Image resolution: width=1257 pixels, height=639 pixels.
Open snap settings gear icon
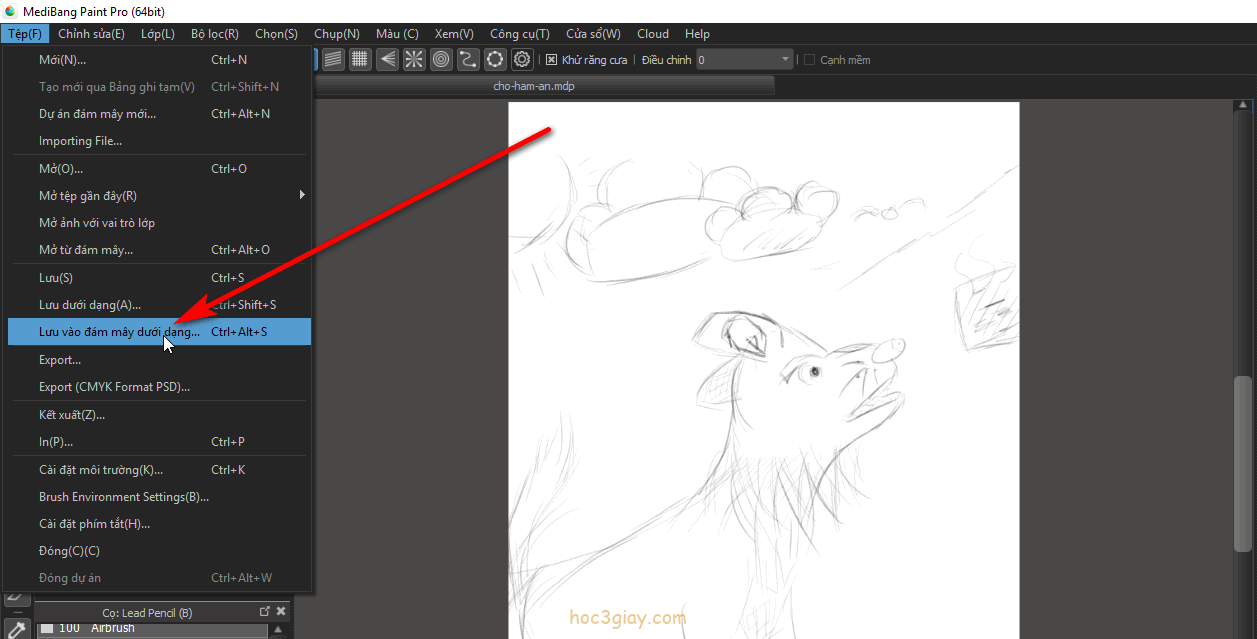click(522, 60)
